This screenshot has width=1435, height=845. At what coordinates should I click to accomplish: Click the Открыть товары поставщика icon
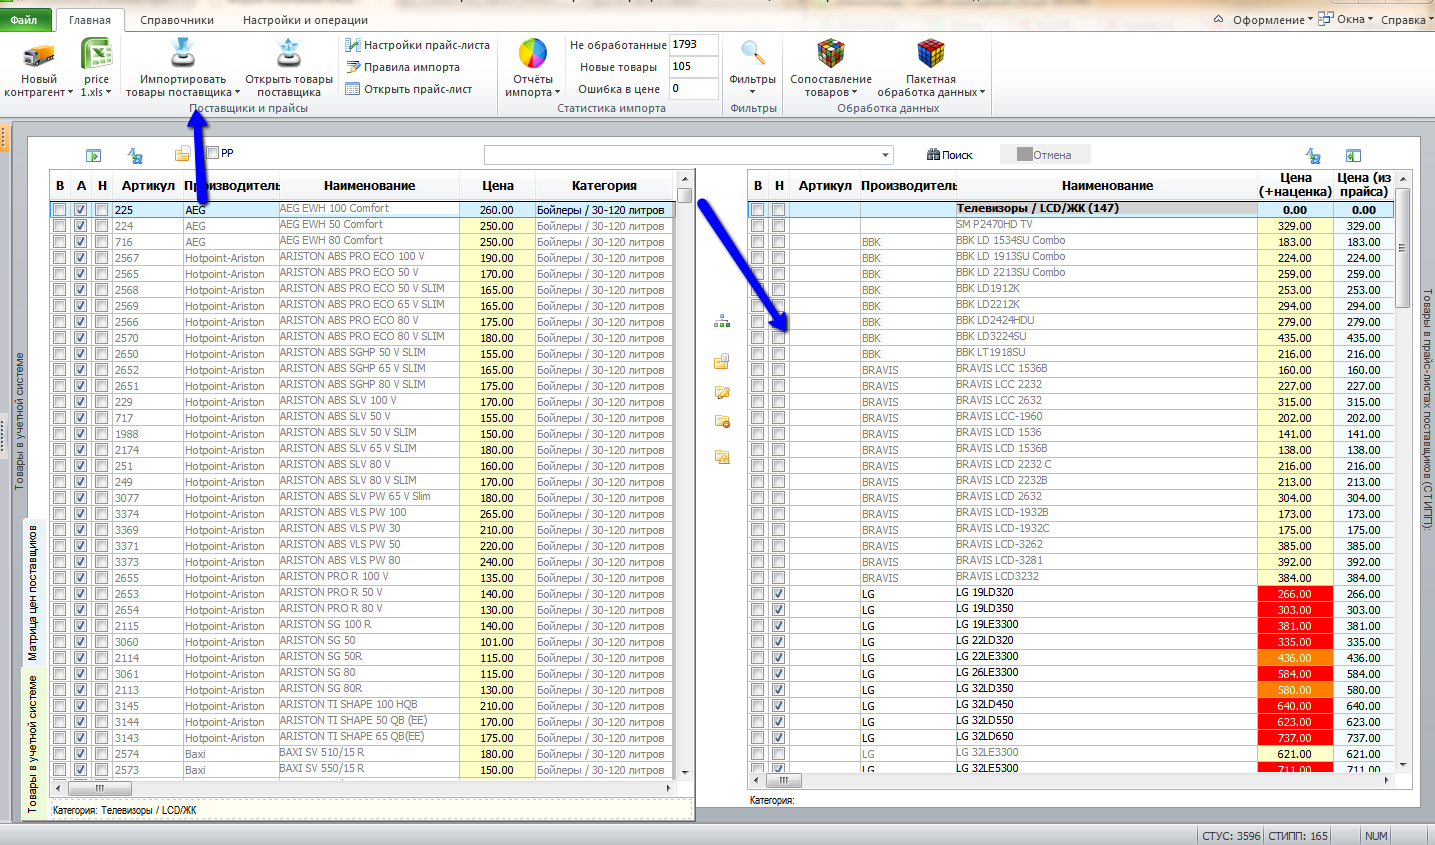pyautogui.click(x=288, y=54)
